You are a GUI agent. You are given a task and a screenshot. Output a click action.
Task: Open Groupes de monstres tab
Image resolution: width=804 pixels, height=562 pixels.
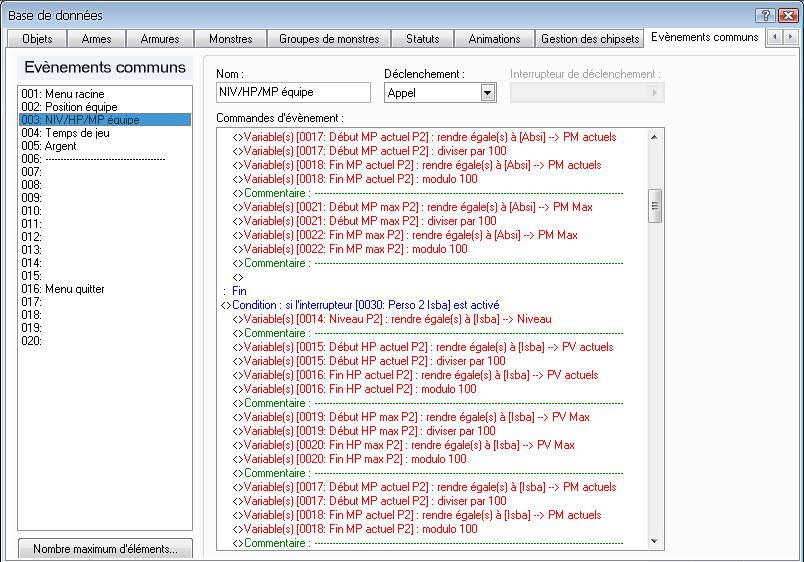pyautogui.click(x=329, y=39)
